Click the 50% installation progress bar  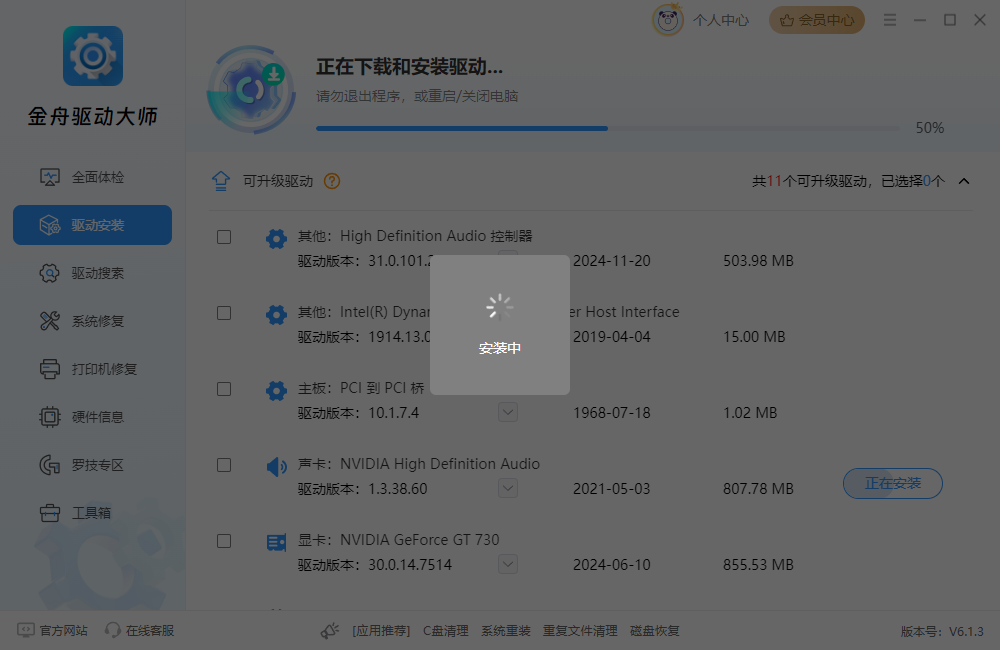(x=608, y=128)
